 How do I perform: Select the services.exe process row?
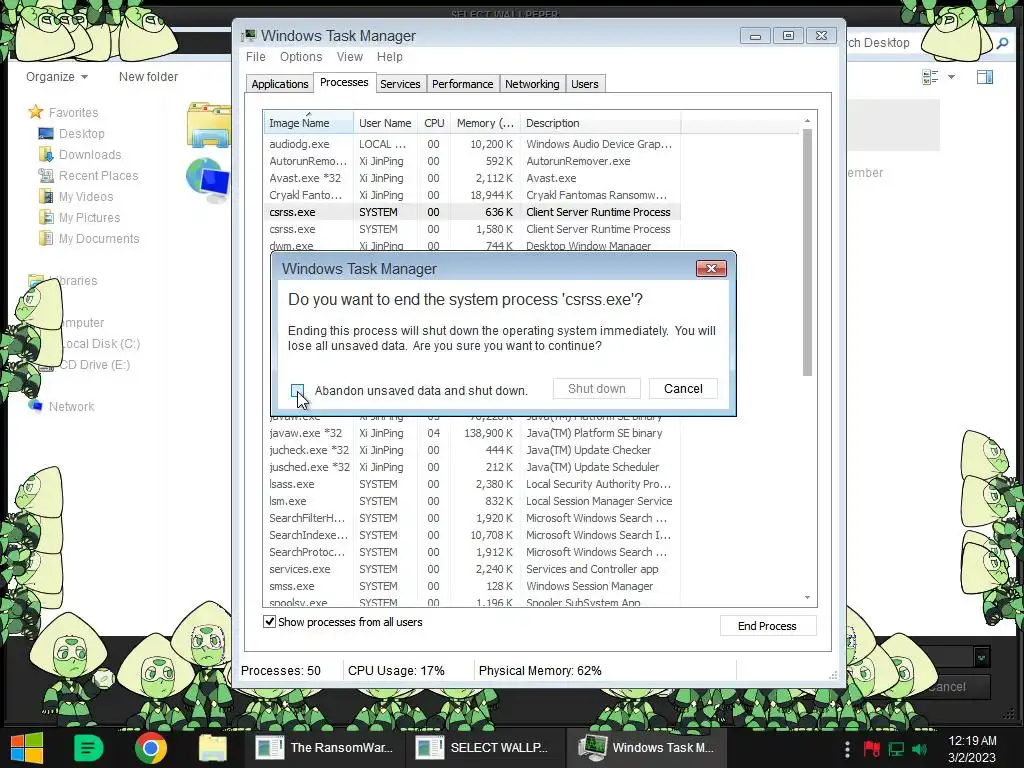pos(472,569)
